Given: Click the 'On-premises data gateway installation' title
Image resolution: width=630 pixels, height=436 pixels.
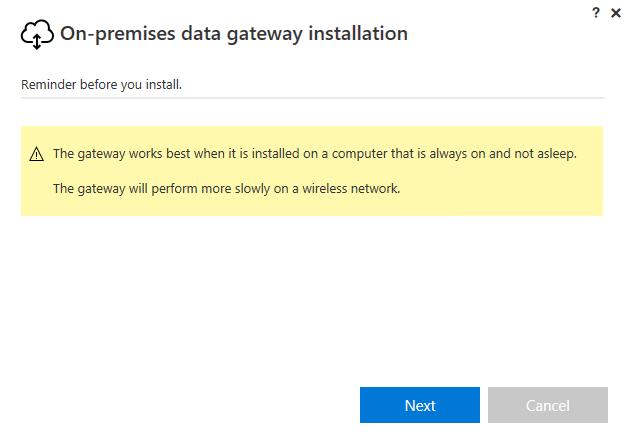Looking at the screenshot, I should point(234,34).
